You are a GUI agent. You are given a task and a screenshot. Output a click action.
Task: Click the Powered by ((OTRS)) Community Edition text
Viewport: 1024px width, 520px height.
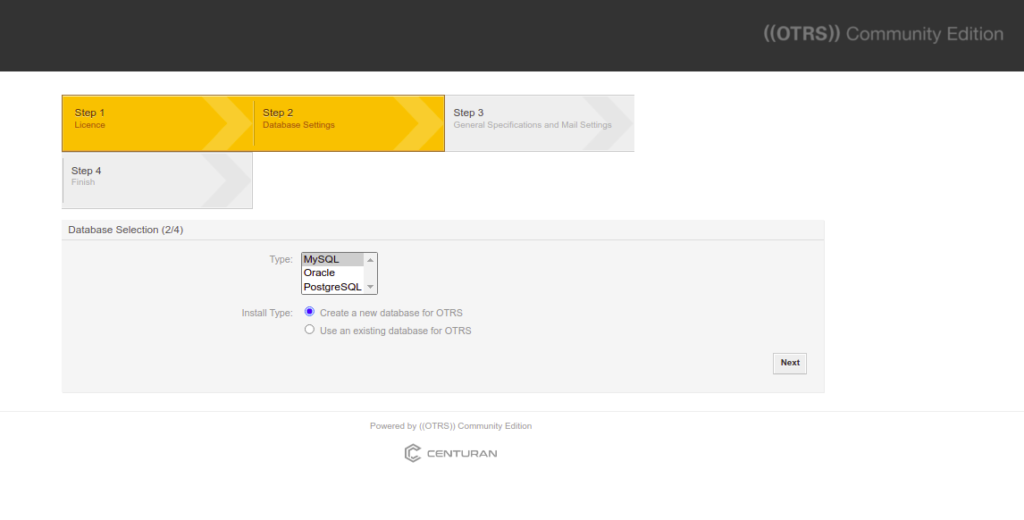(451, 426)
